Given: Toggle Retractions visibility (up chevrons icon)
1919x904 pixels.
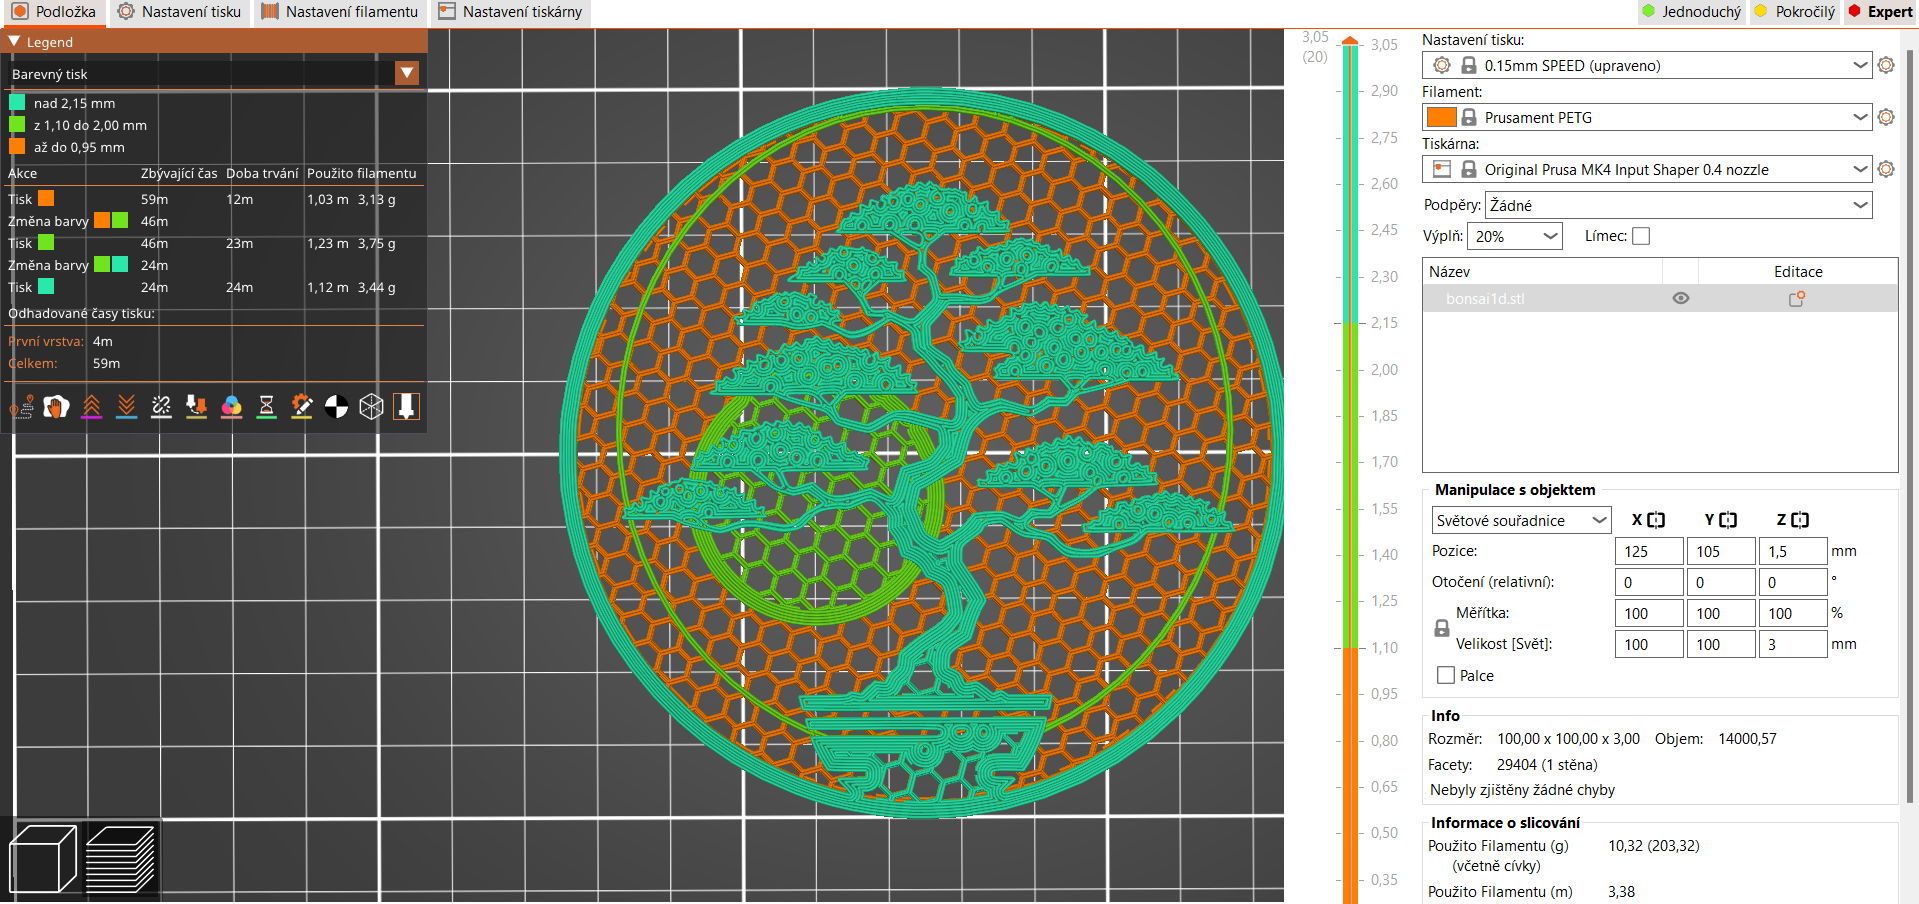Looking at the screenshot, I should point(91,407).
